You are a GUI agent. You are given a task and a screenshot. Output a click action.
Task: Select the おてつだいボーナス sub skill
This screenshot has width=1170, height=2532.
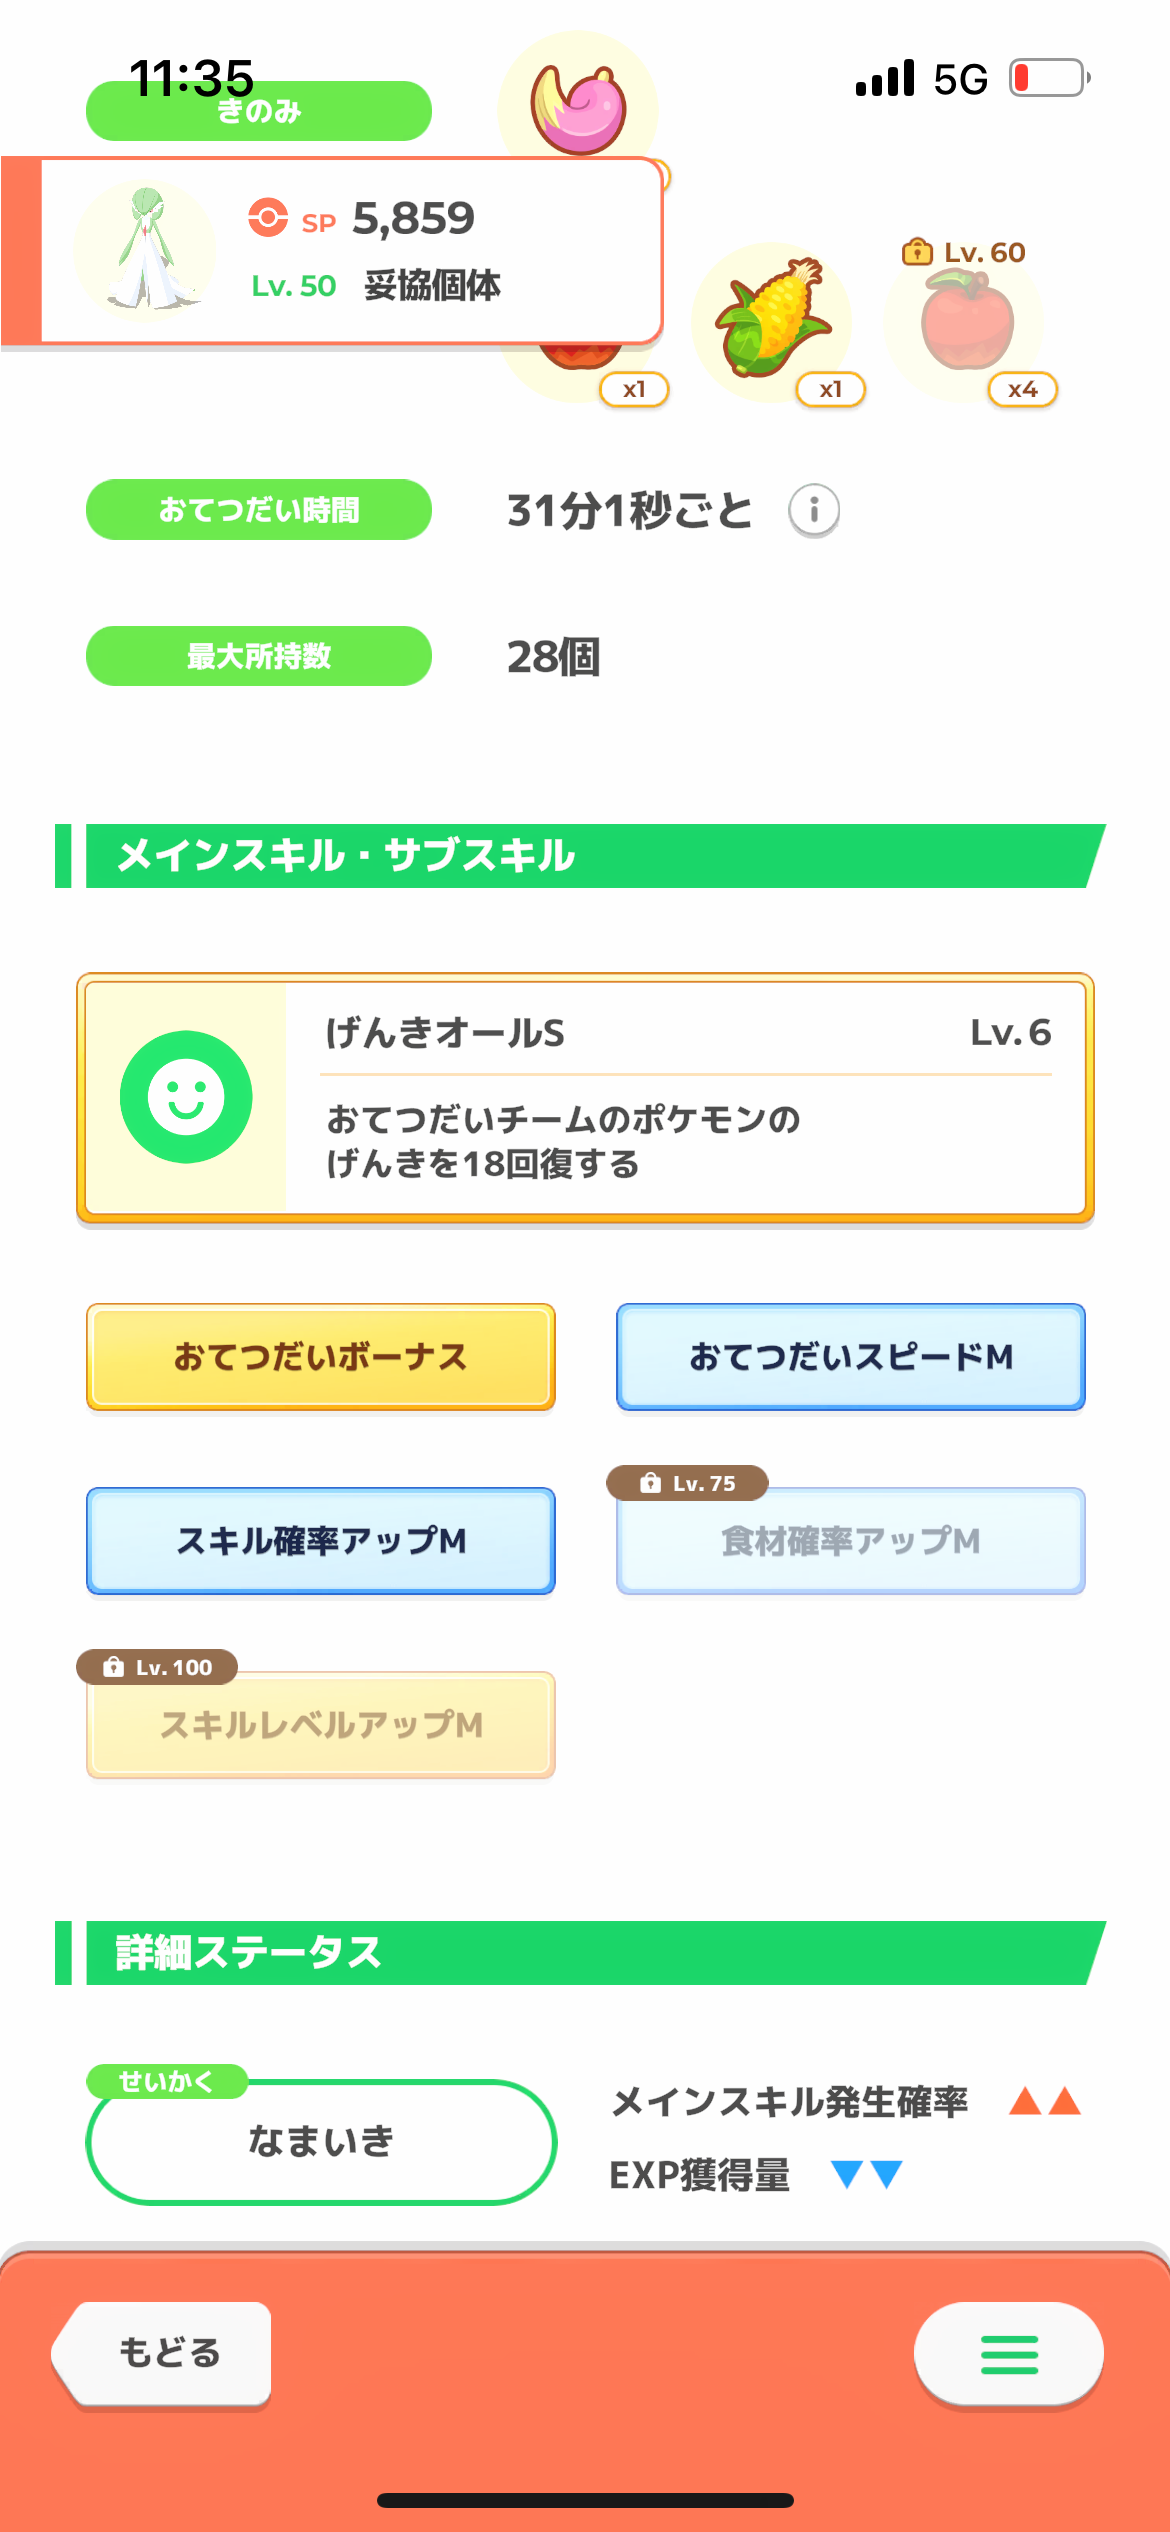click(x=321, y=1357)
